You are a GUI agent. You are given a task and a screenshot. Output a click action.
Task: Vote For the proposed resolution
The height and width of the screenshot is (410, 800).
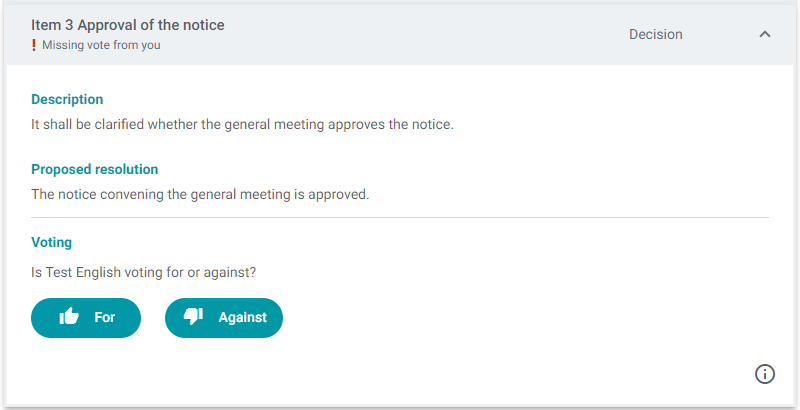click(86, 317)
